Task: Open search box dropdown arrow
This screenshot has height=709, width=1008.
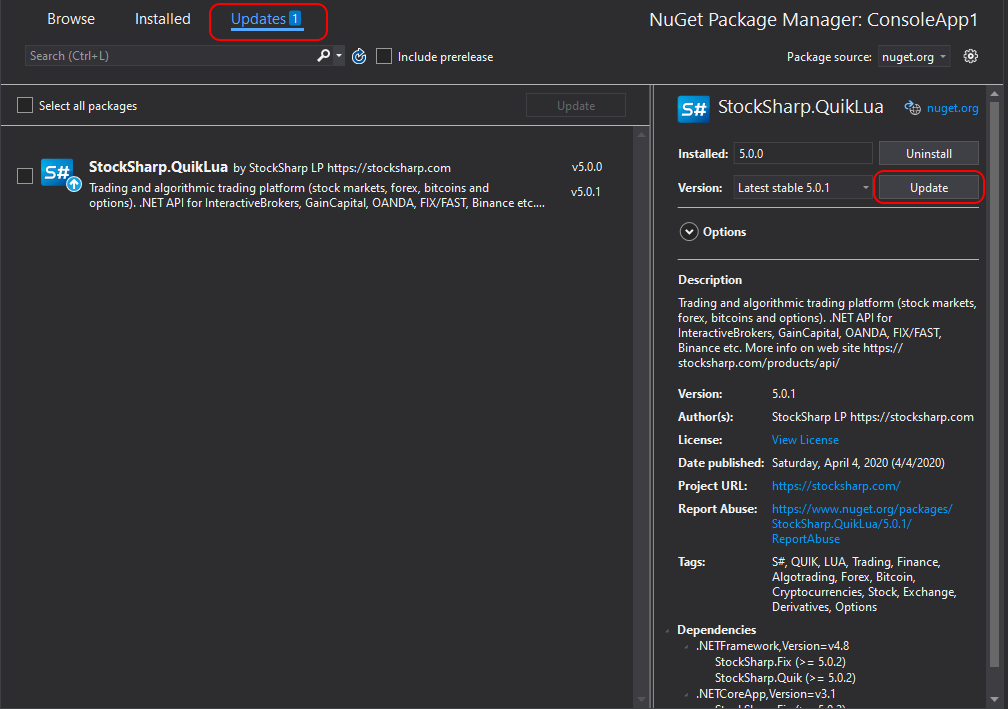Action: click(339, 56)
